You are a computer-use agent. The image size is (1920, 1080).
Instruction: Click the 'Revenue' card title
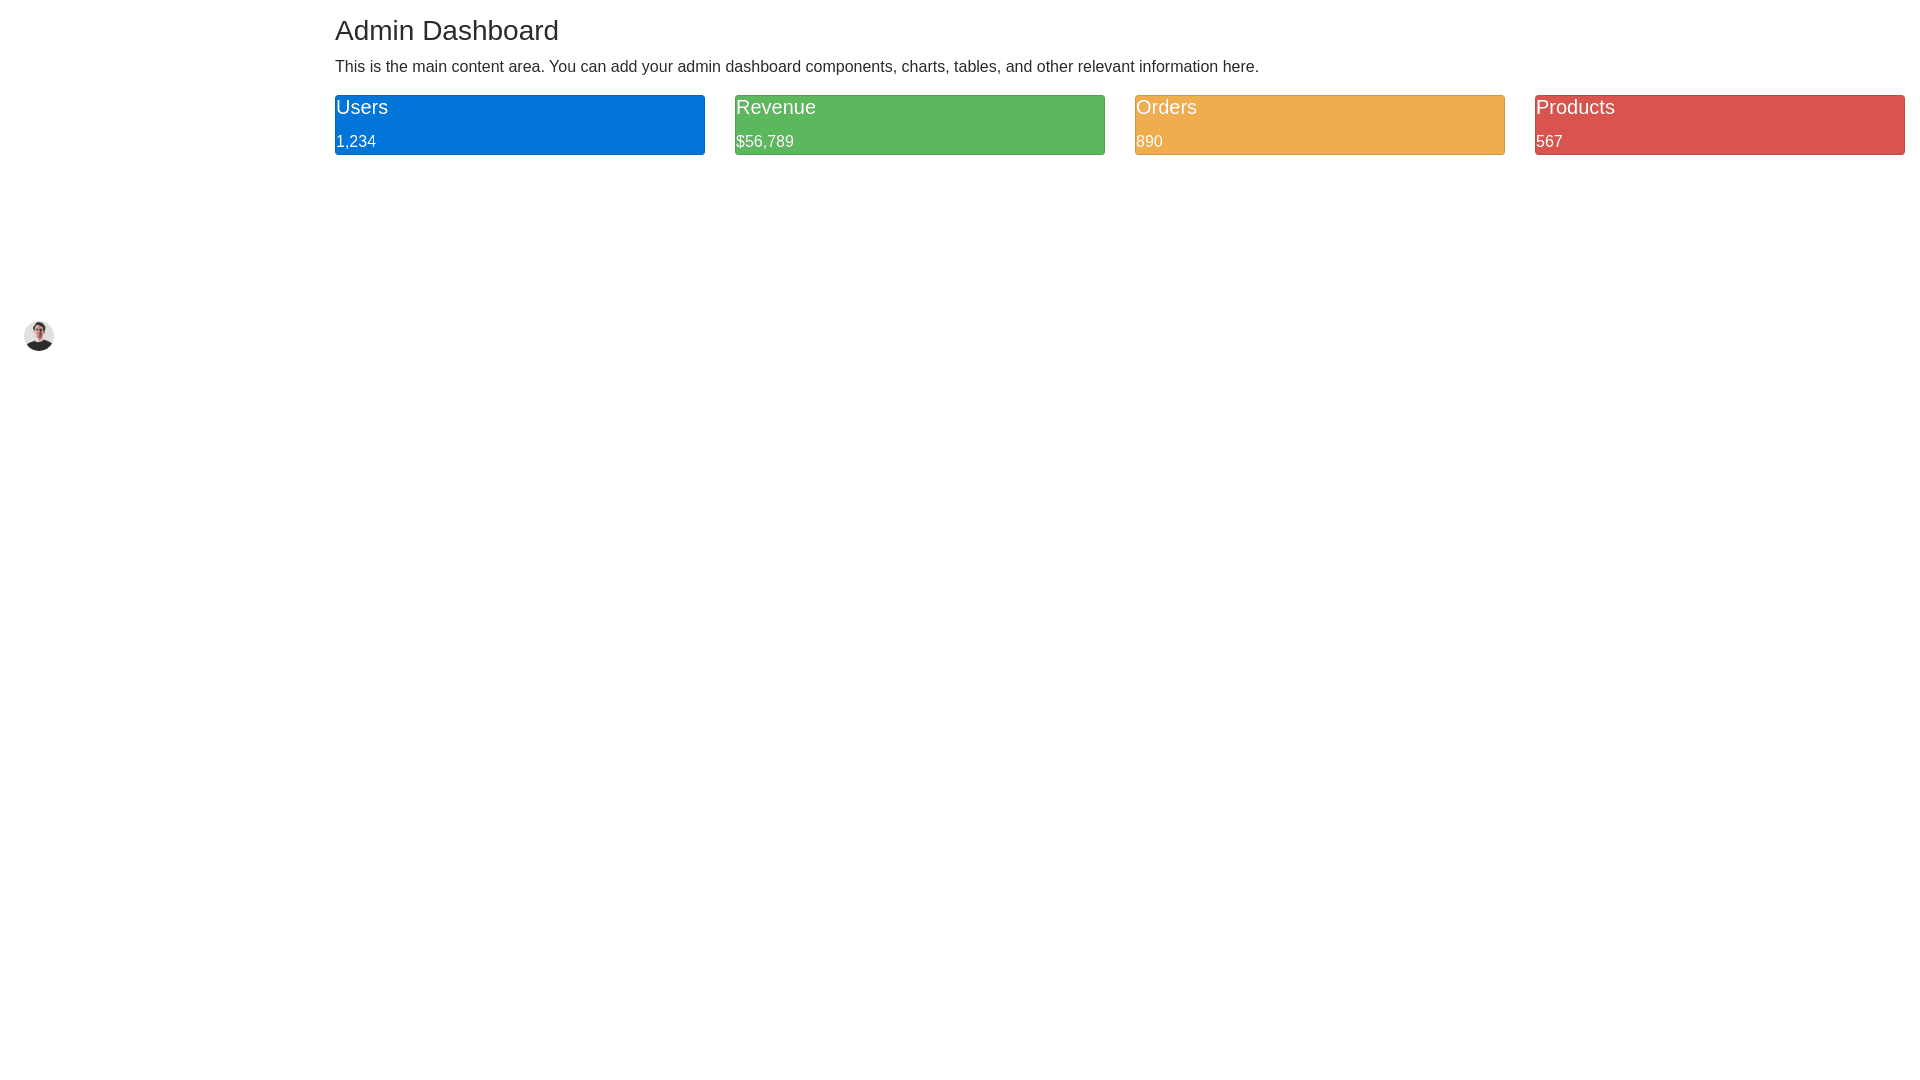776,107
